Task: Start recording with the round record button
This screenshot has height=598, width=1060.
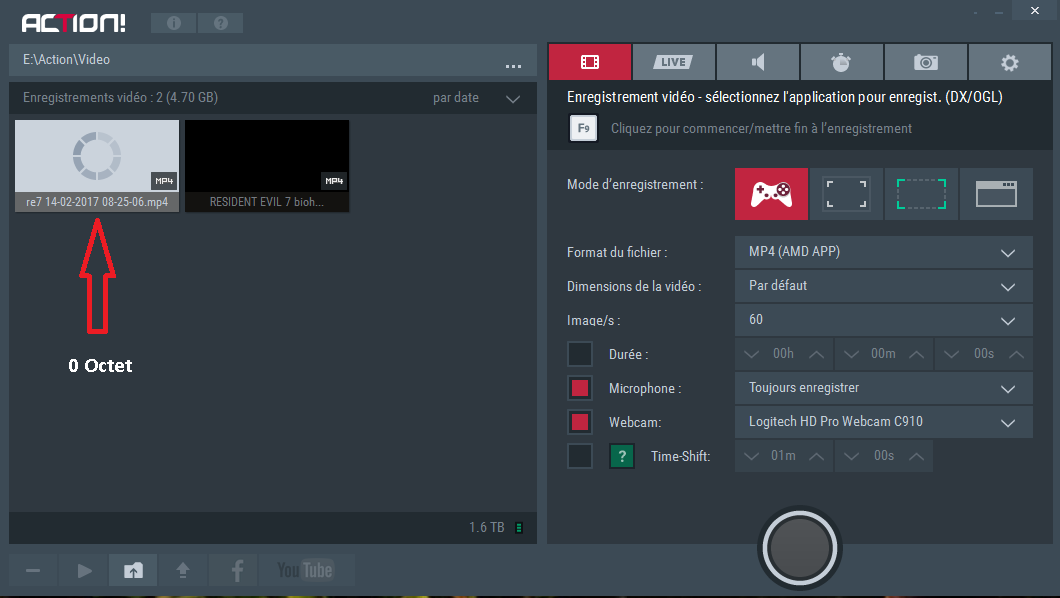Action: pyautogui.click(x=800, y=548)
